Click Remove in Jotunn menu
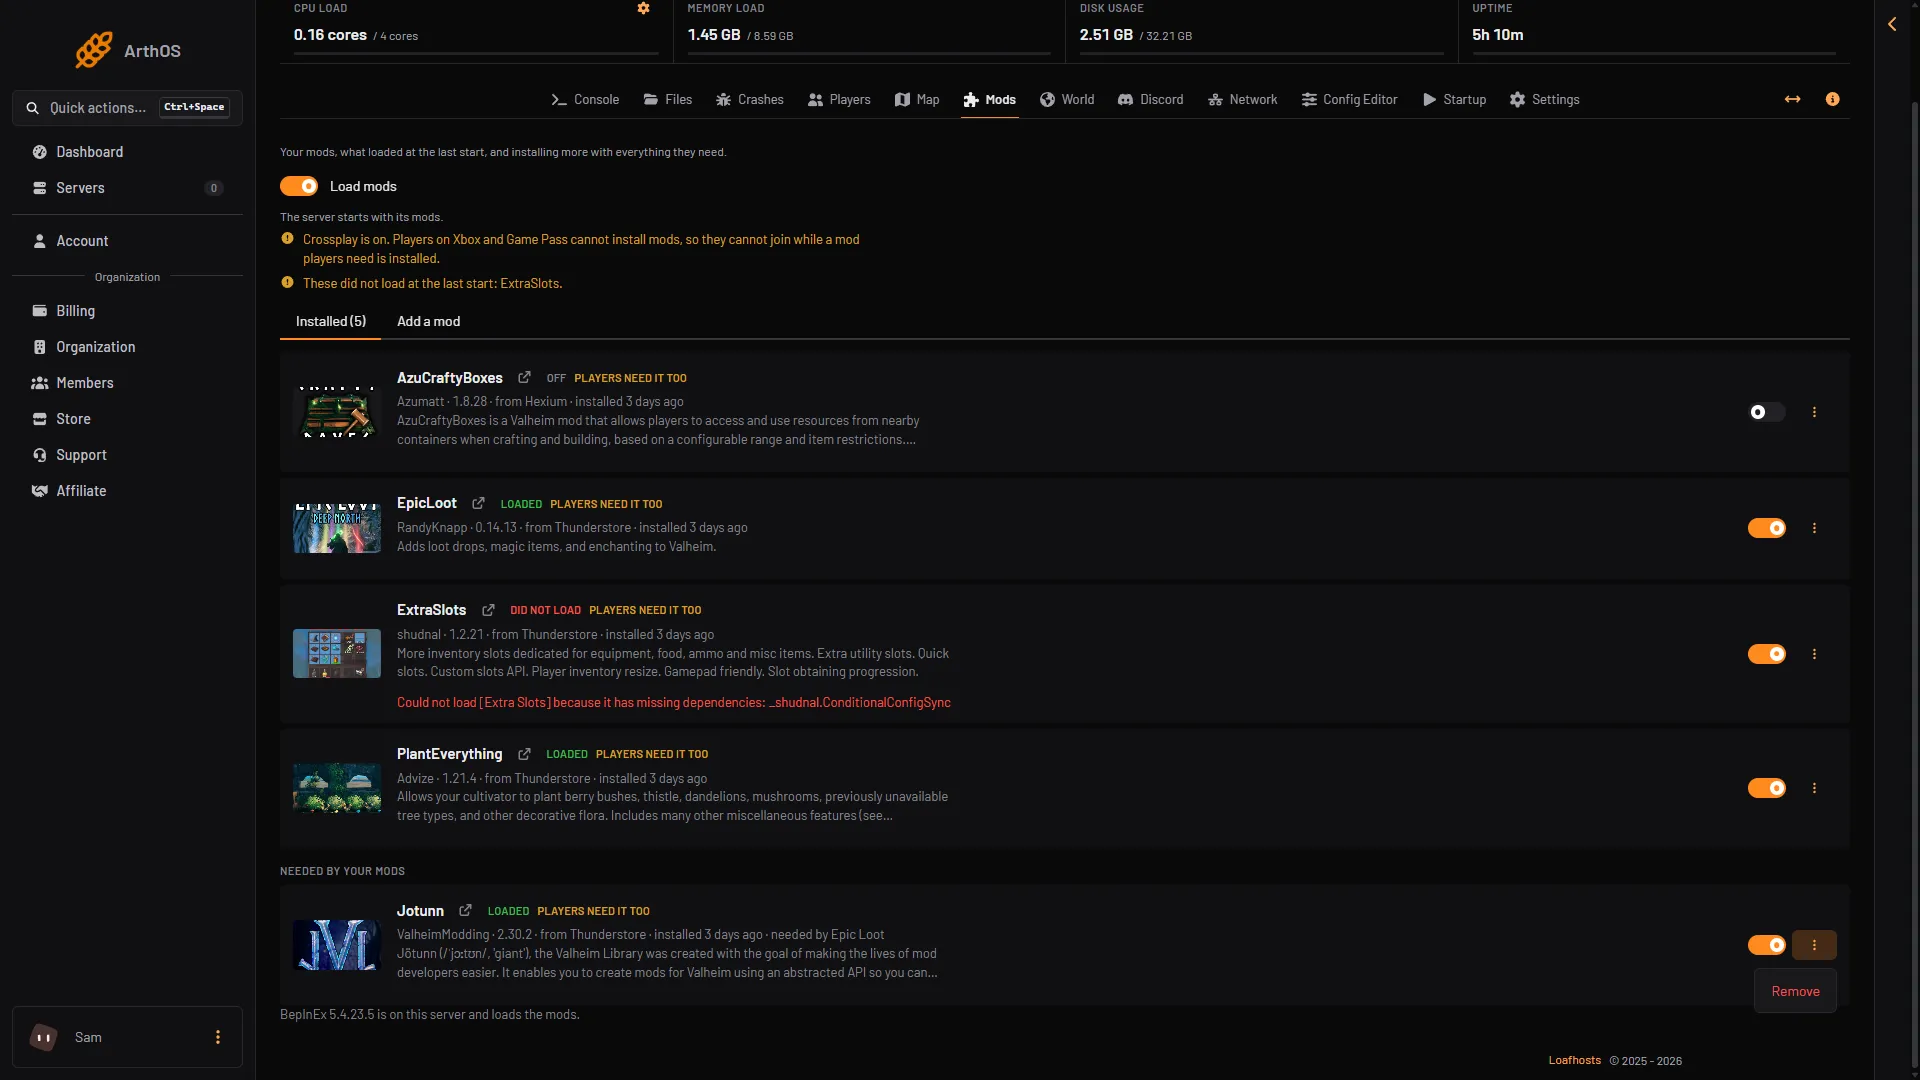 click(x=1795, y=991)
